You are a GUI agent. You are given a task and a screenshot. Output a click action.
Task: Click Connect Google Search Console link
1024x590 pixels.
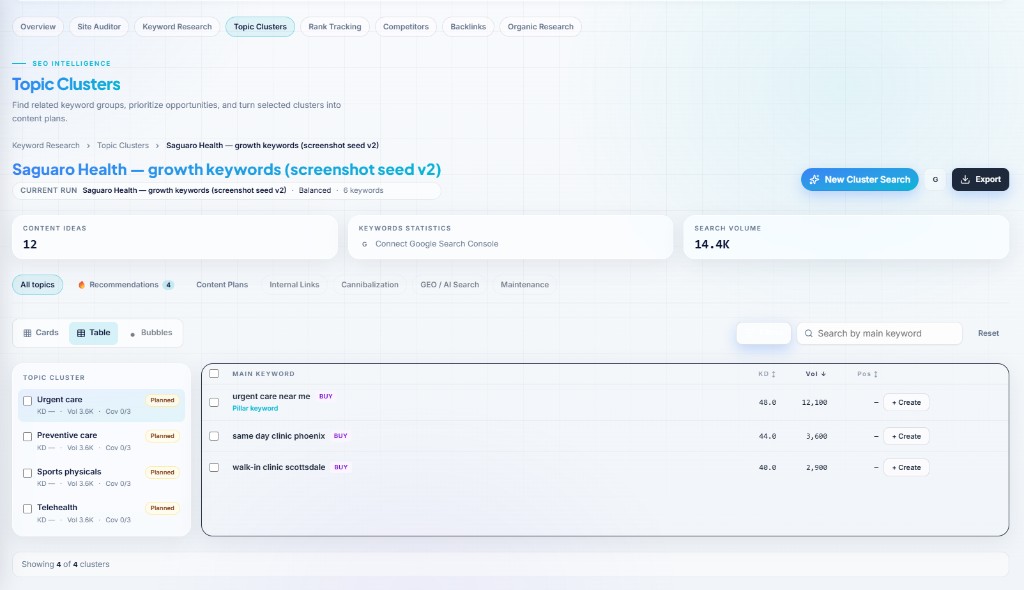tap(436, 244)
